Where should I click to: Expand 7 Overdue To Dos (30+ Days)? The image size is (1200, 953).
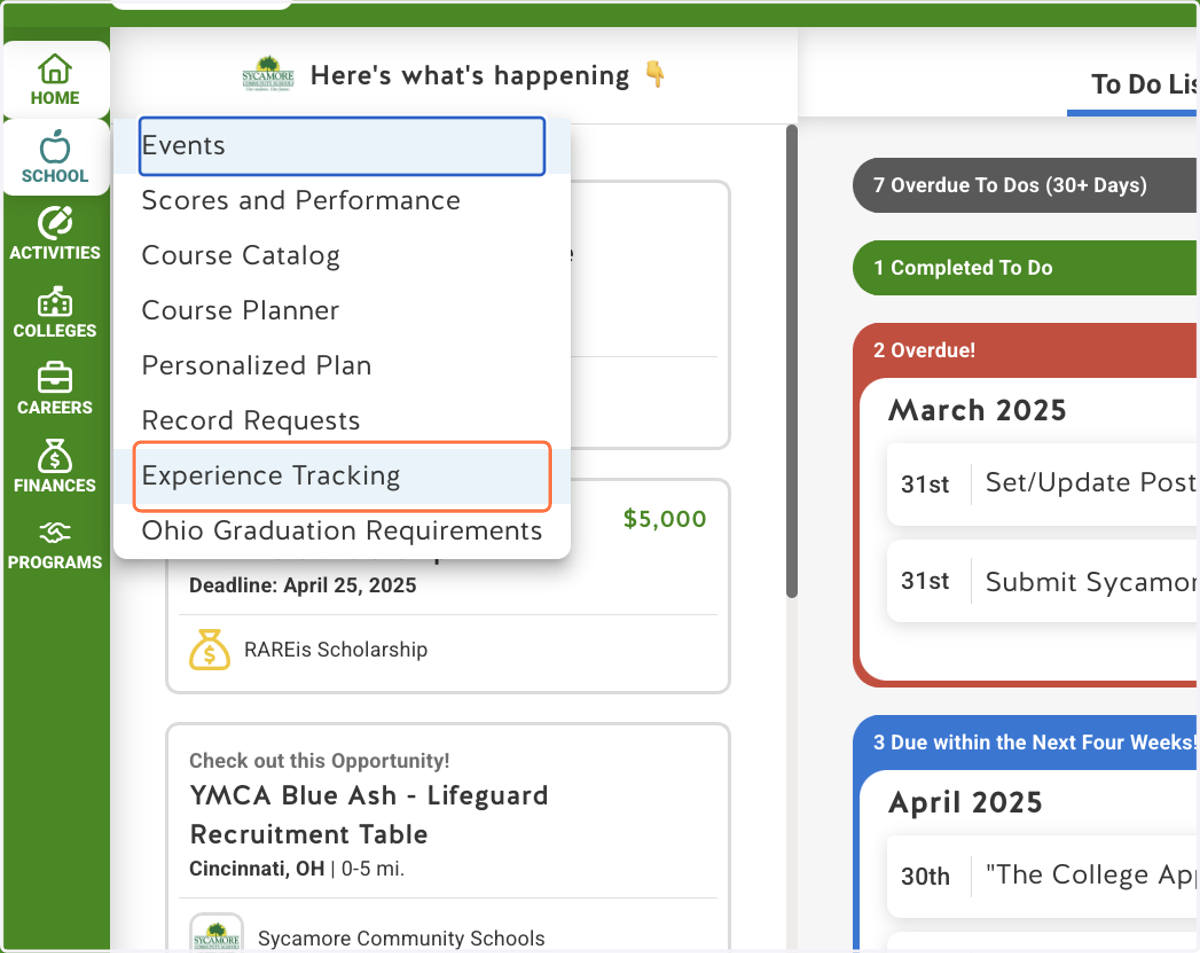(1026, 185)
